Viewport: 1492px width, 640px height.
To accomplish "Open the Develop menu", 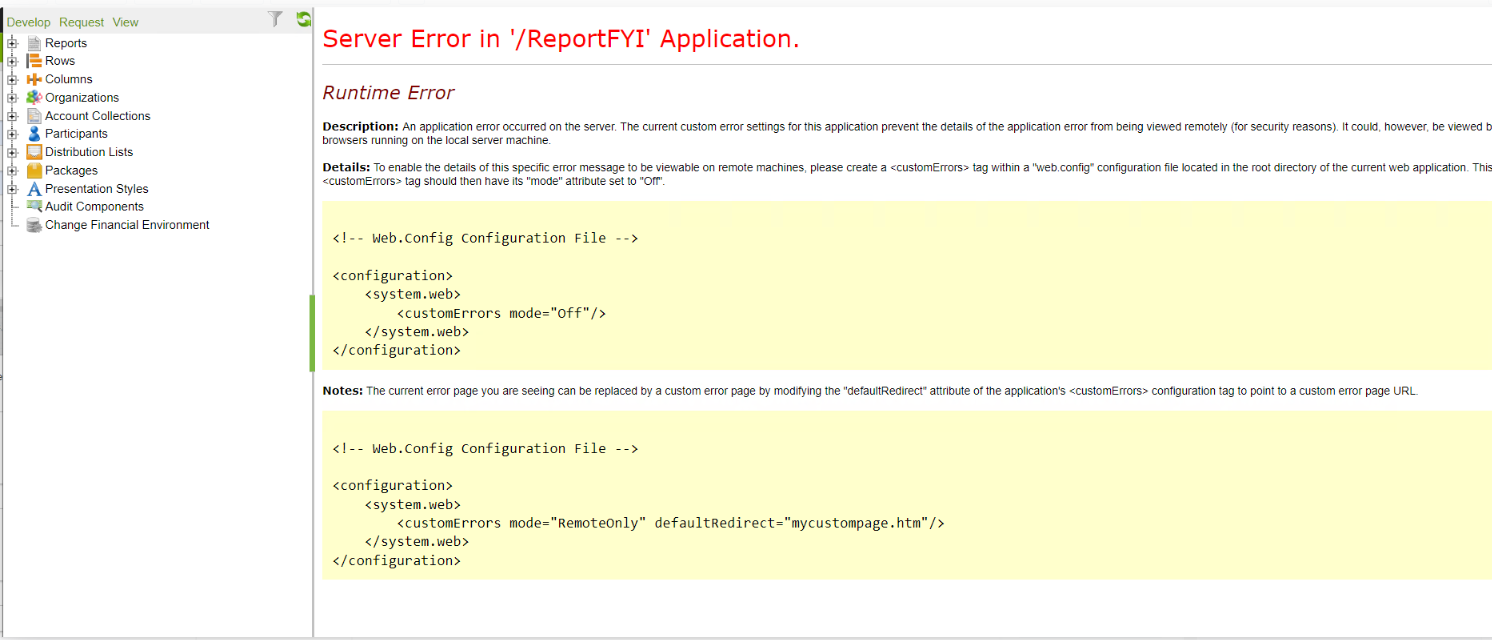I will tap(29, 22).
